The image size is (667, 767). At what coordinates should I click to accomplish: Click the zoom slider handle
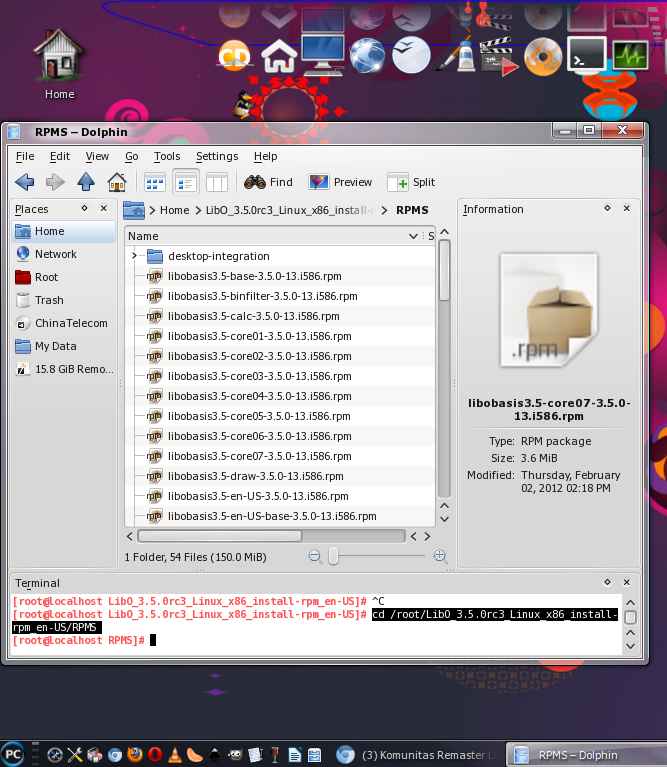[x=333, y=556]
